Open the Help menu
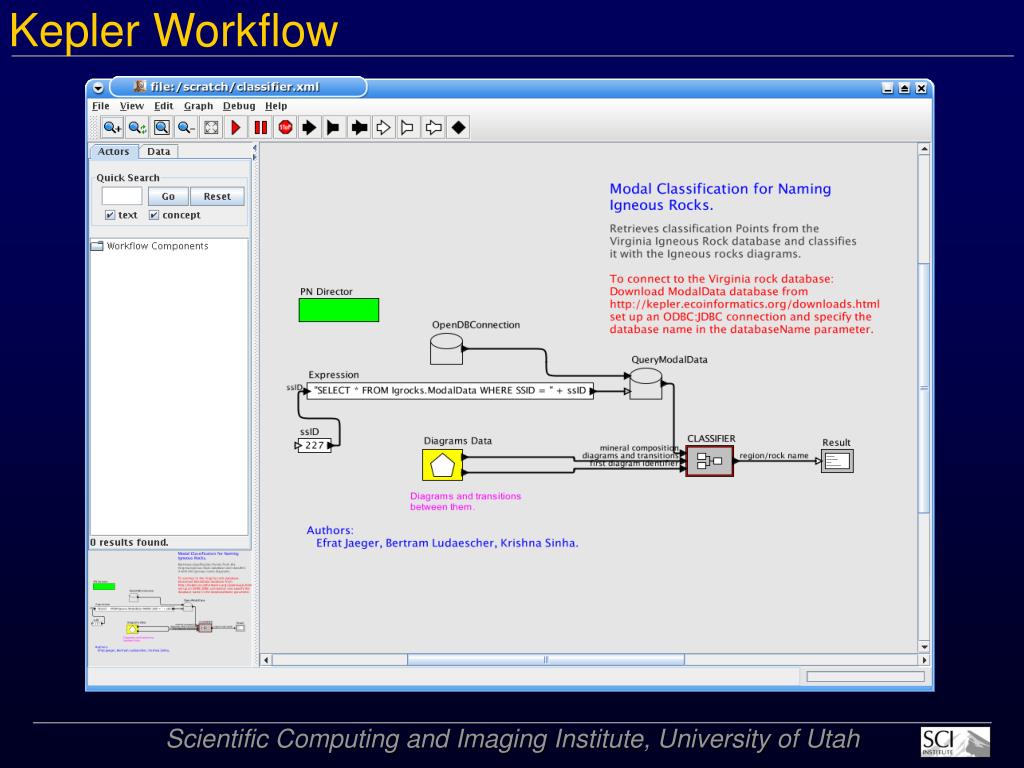 point(276,106)
